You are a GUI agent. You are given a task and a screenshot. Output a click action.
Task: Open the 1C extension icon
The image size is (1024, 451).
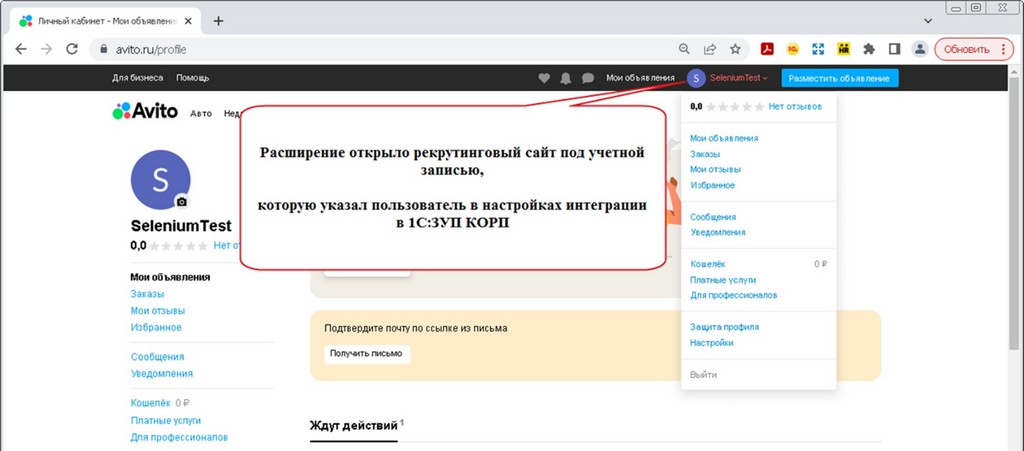793,49
